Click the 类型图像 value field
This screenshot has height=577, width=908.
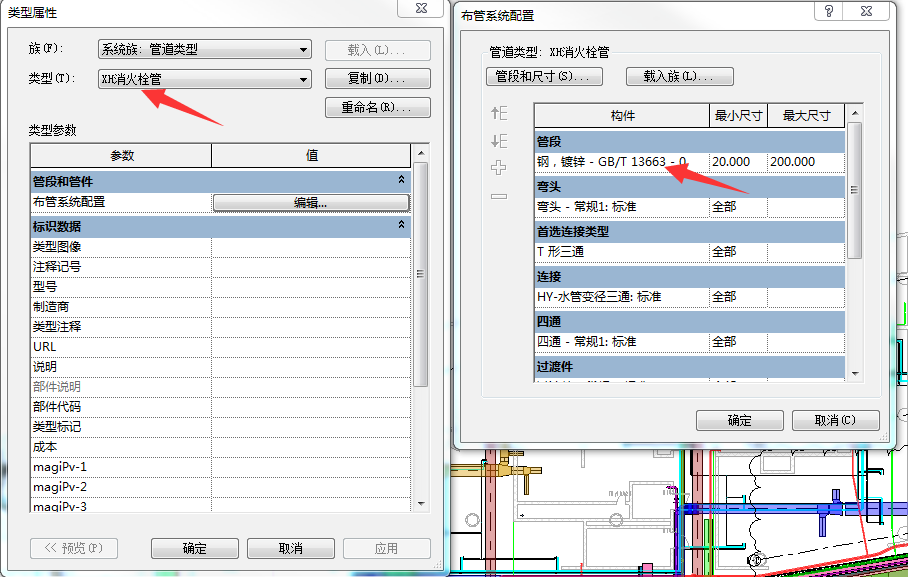click(311, 247)
